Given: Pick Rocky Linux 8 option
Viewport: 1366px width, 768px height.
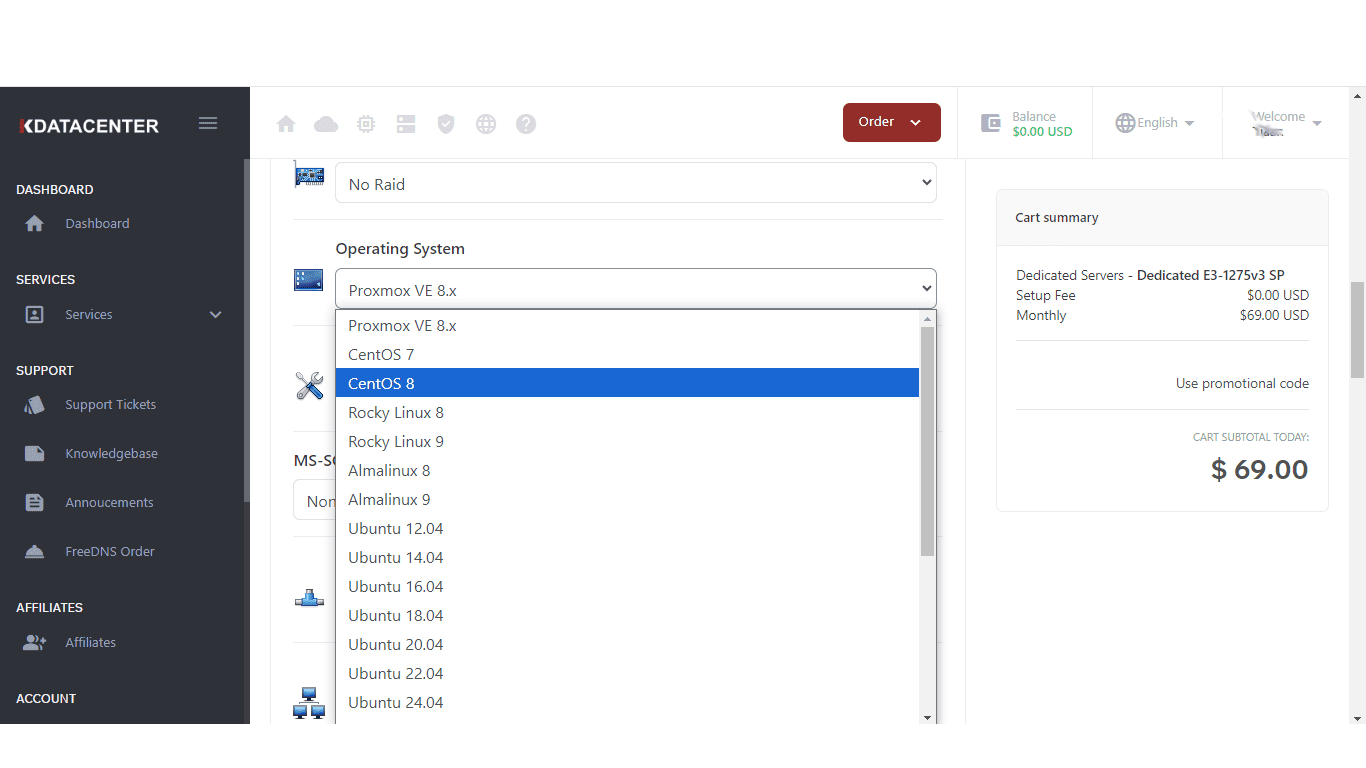Looking at the screenshot, I should pos(627,413).
